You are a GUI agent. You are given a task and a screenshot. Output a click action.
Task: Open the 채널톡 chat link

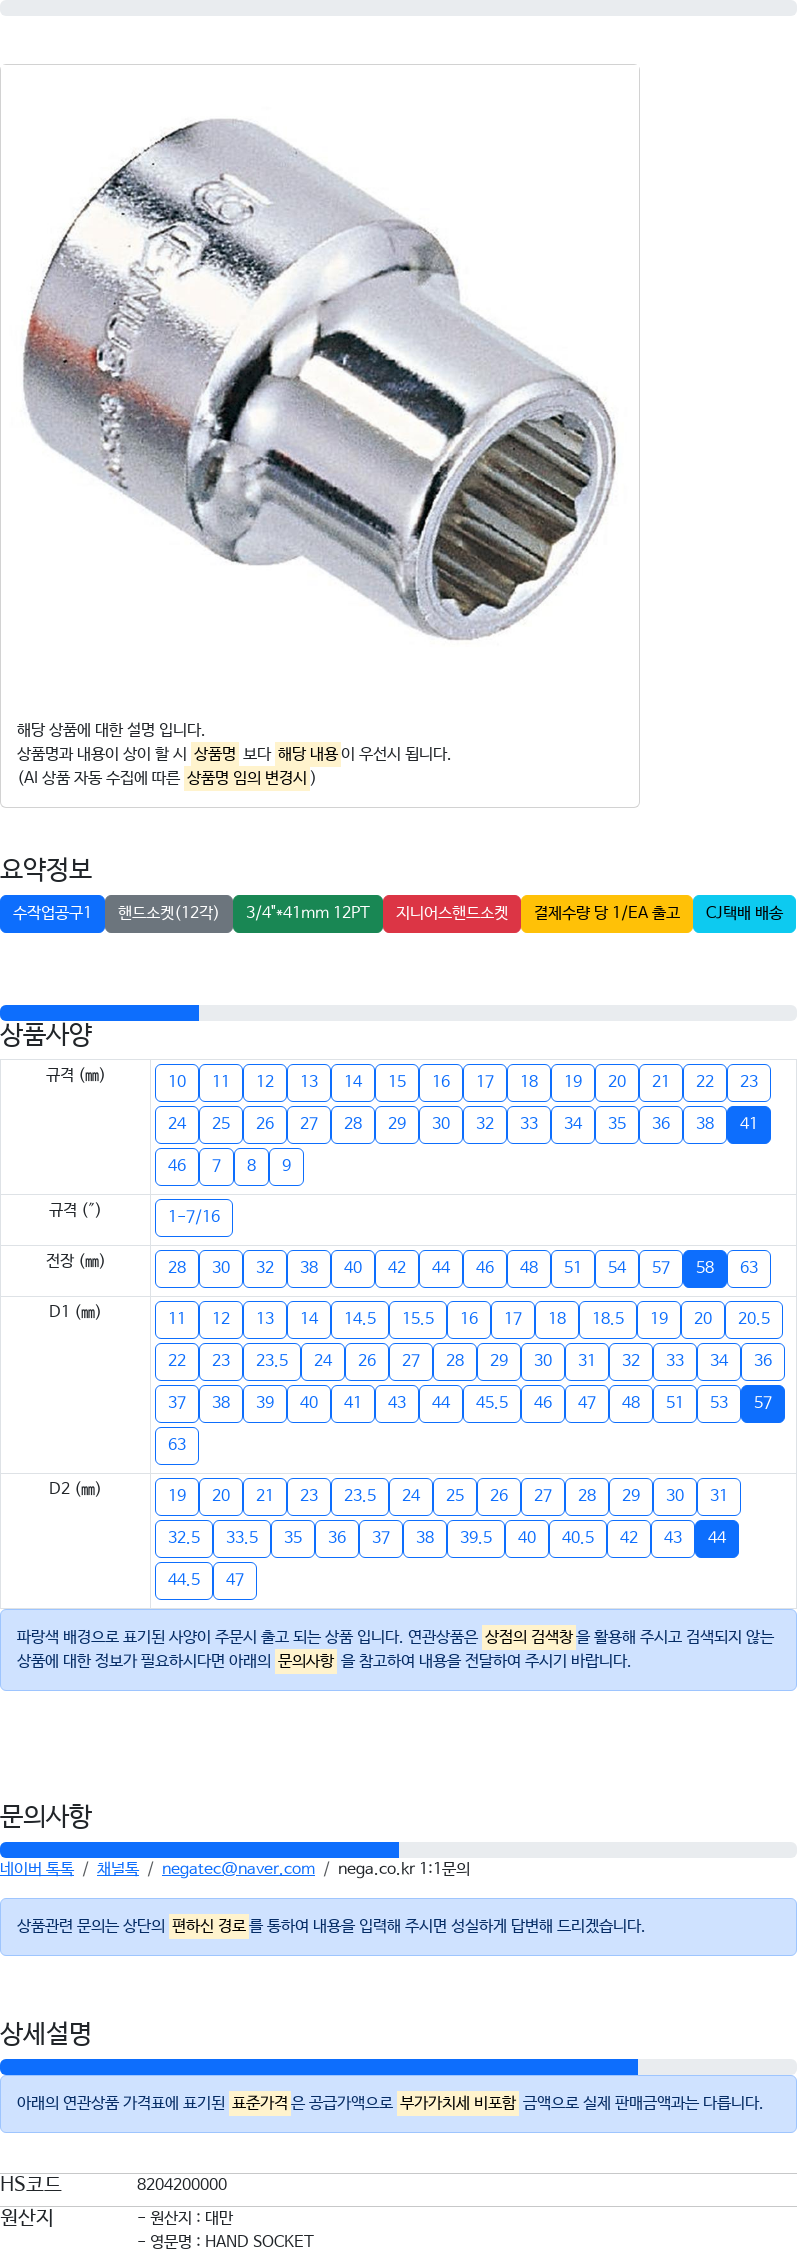[118, 1868]
